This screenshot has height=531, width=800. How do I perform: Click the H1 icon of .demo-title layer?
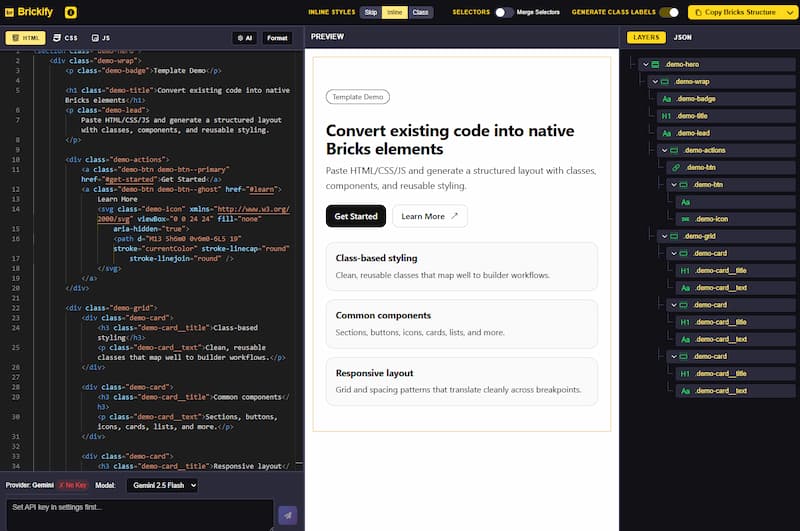[x=666, y=116]
